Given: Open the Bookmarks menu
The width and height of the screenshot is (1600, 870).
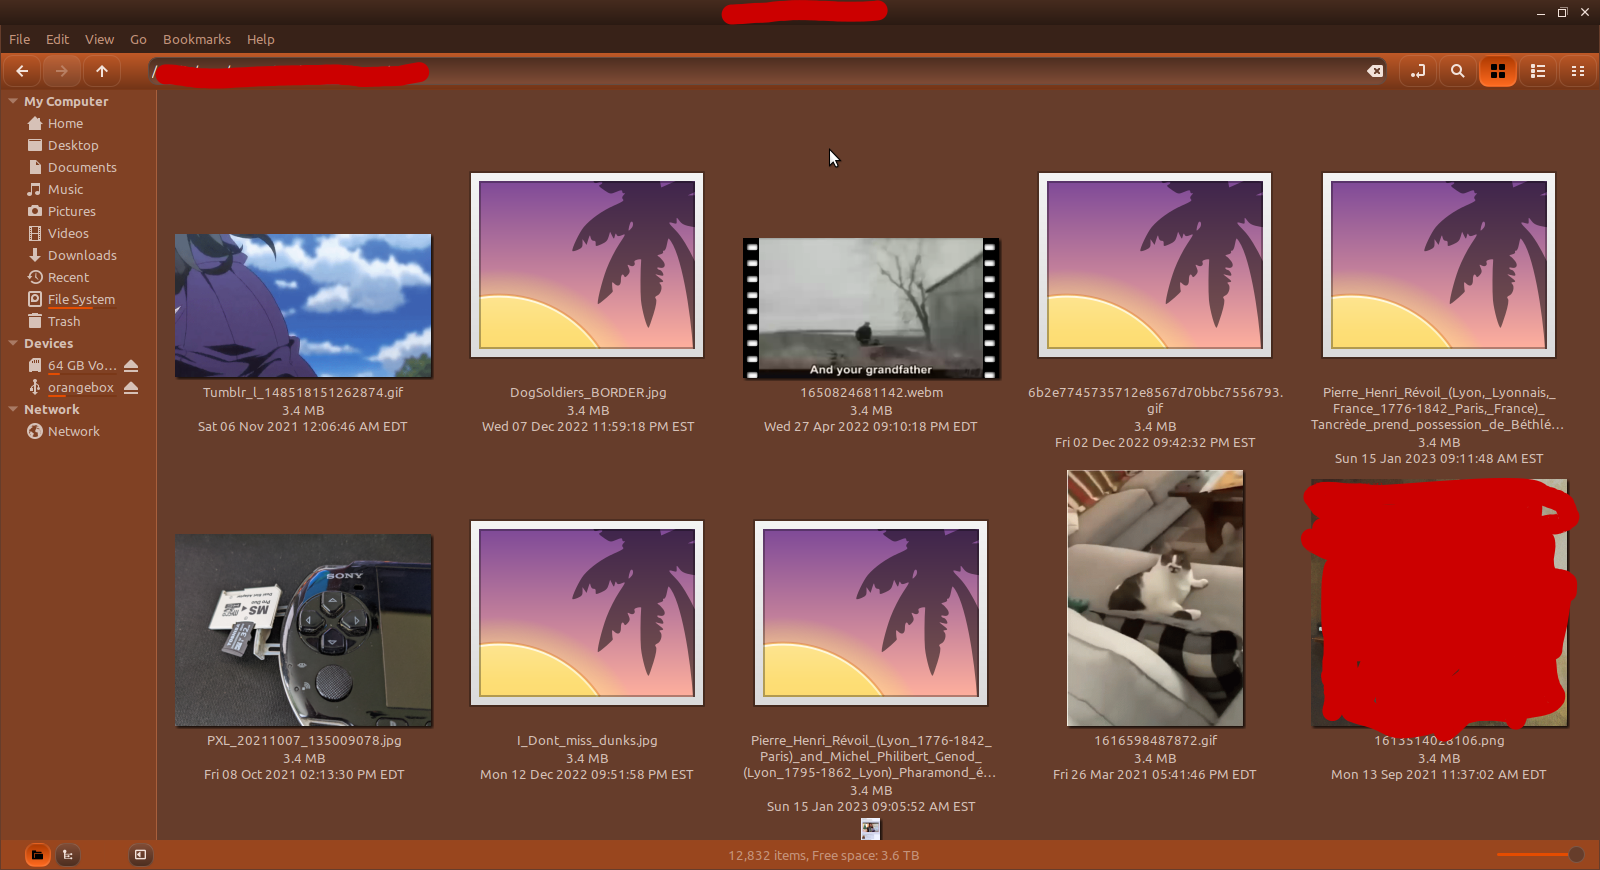Looking at the screenshot, I should 197,40.
